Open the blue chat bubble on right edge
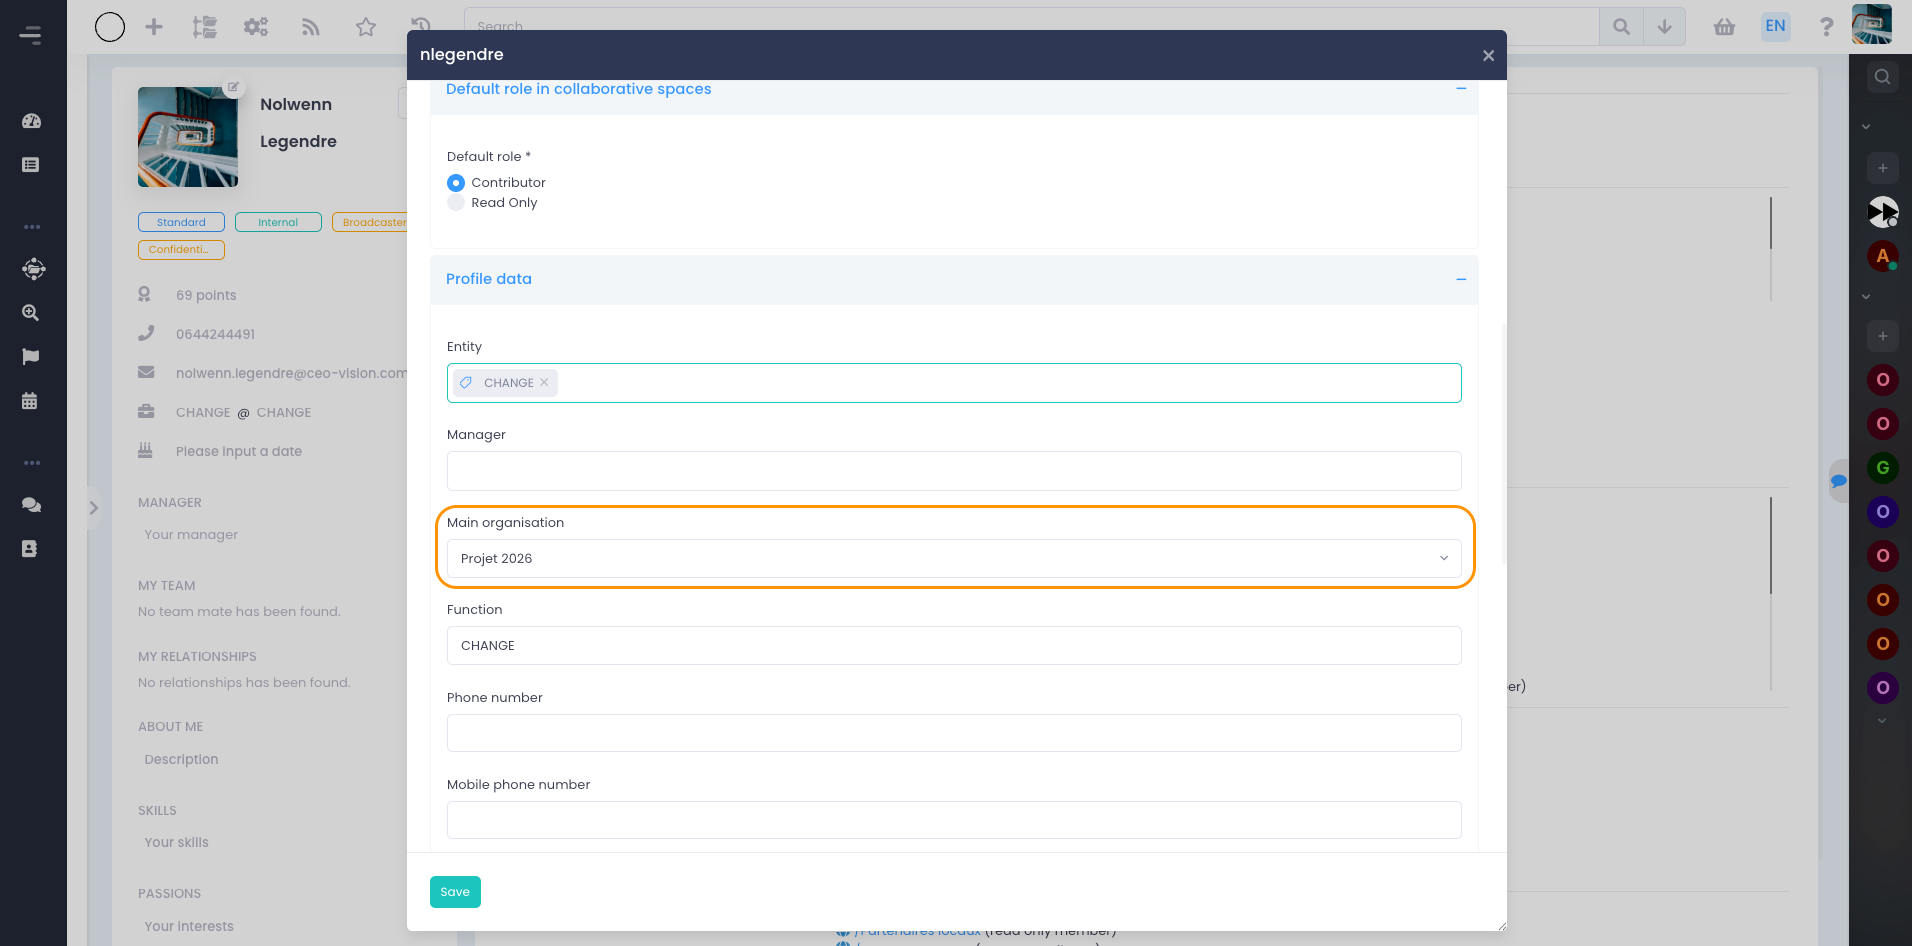 click(1839, 481)
